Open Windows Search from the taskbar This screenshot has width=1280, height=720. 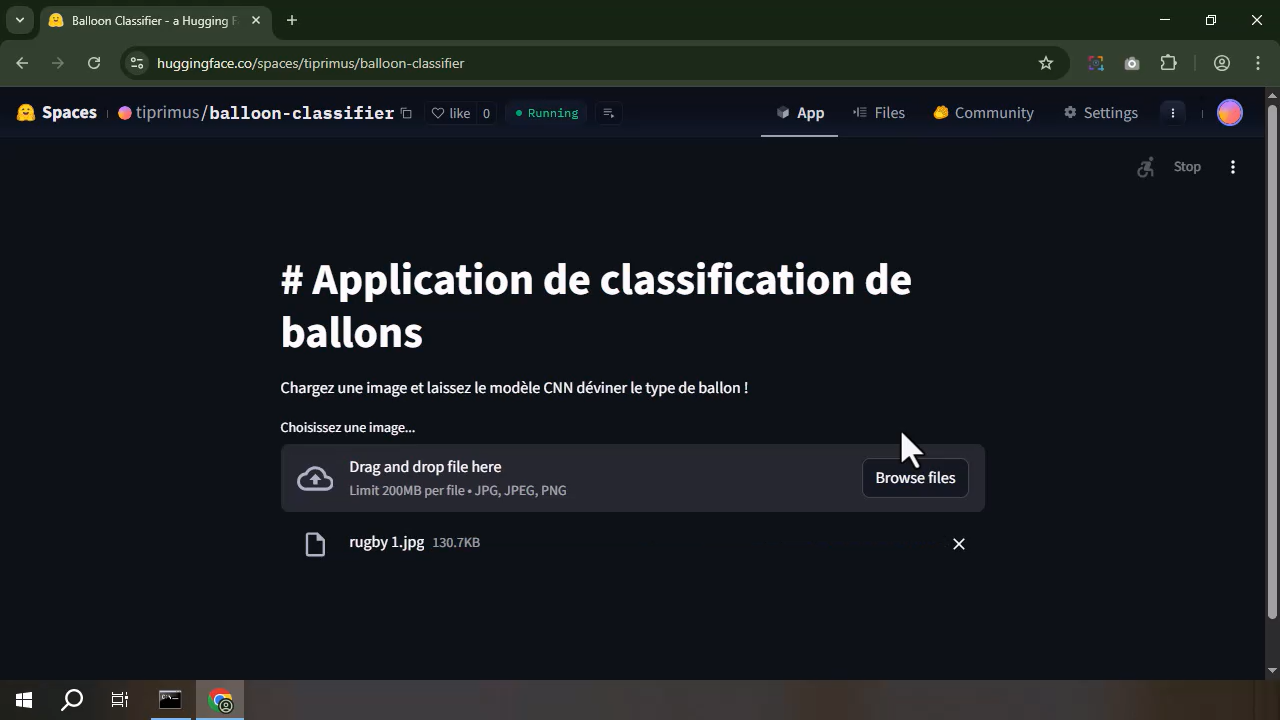[71, 699]
